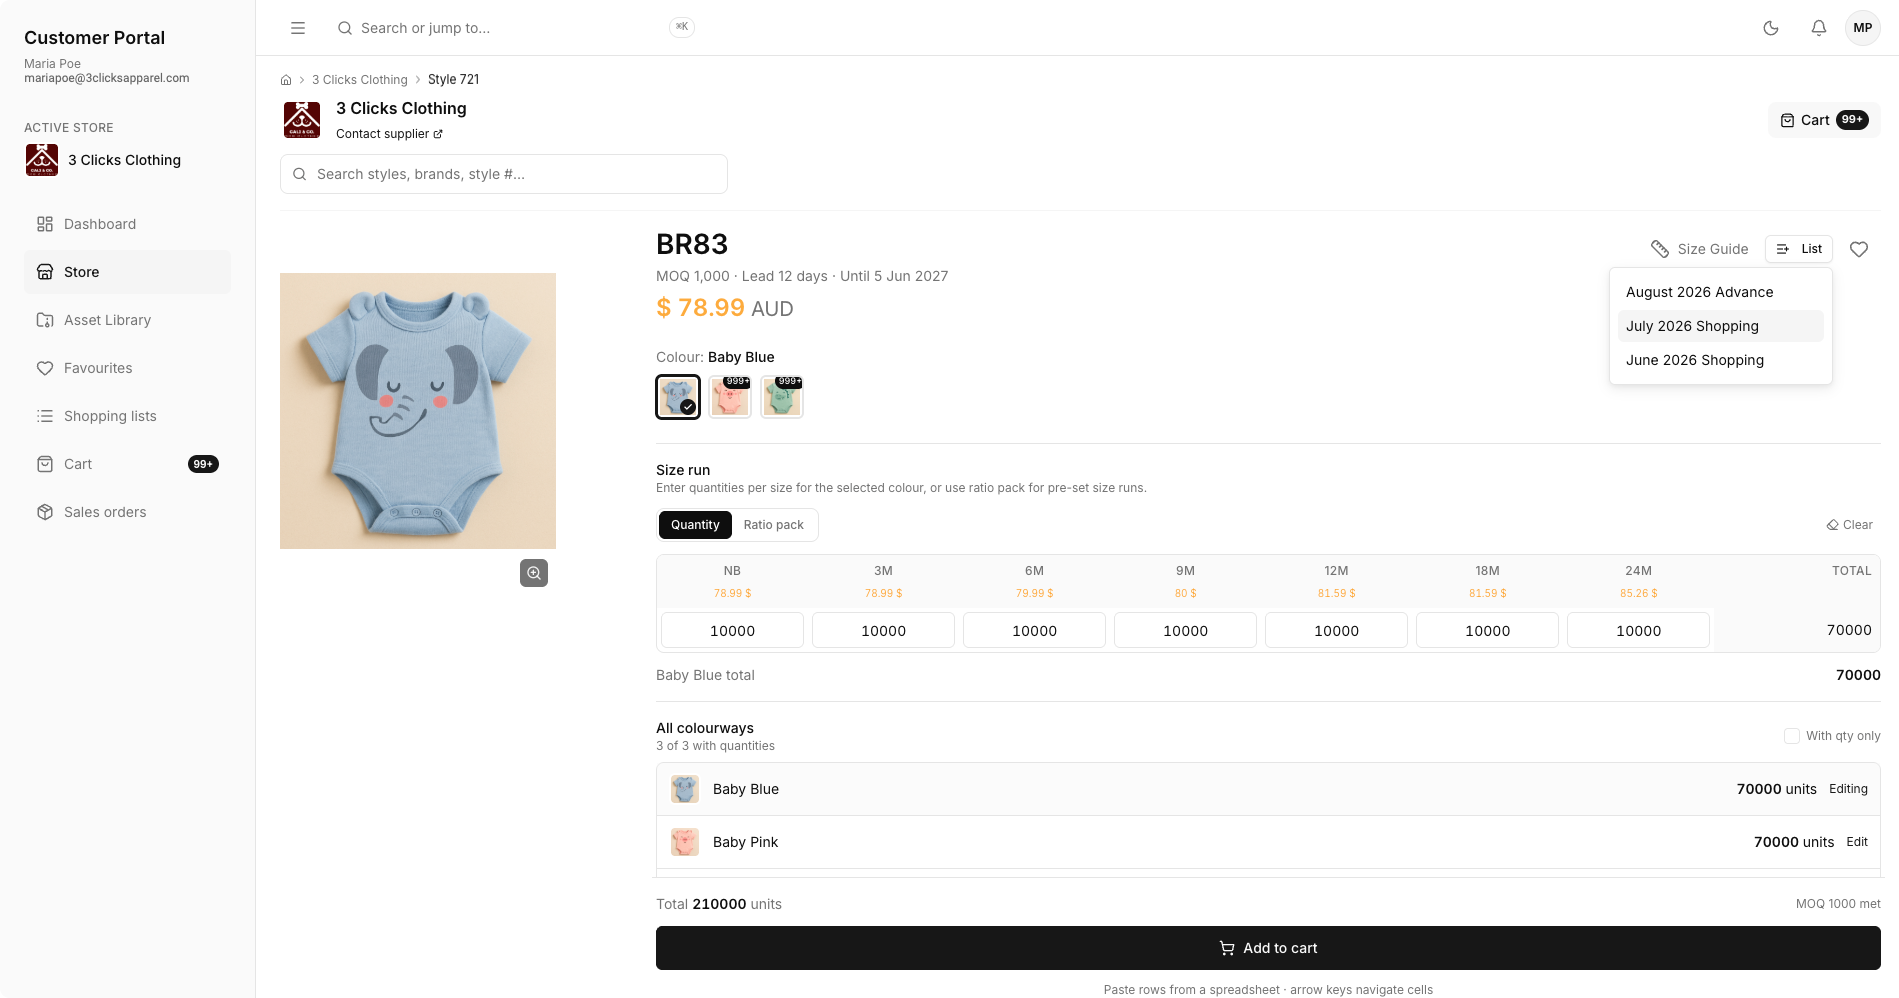
Task: Switch to Quantity mode tab
Action: [x=695, y=525]
